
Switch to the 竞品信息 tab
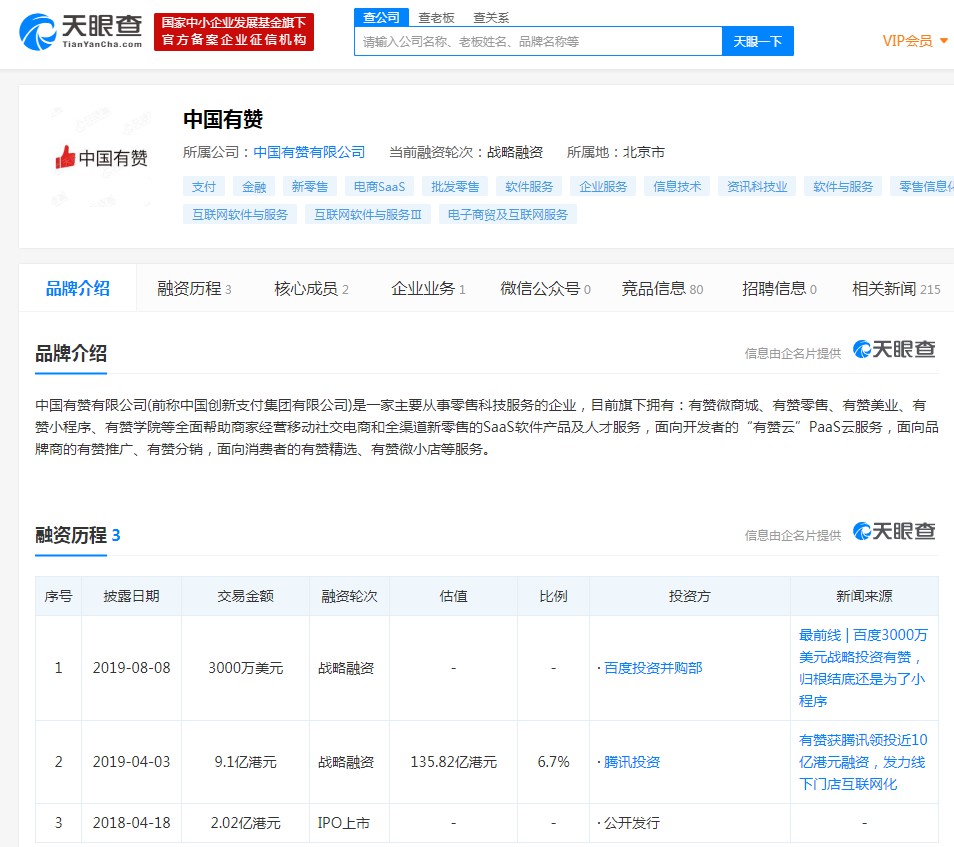pyautogui.click(x=662, y=288)
